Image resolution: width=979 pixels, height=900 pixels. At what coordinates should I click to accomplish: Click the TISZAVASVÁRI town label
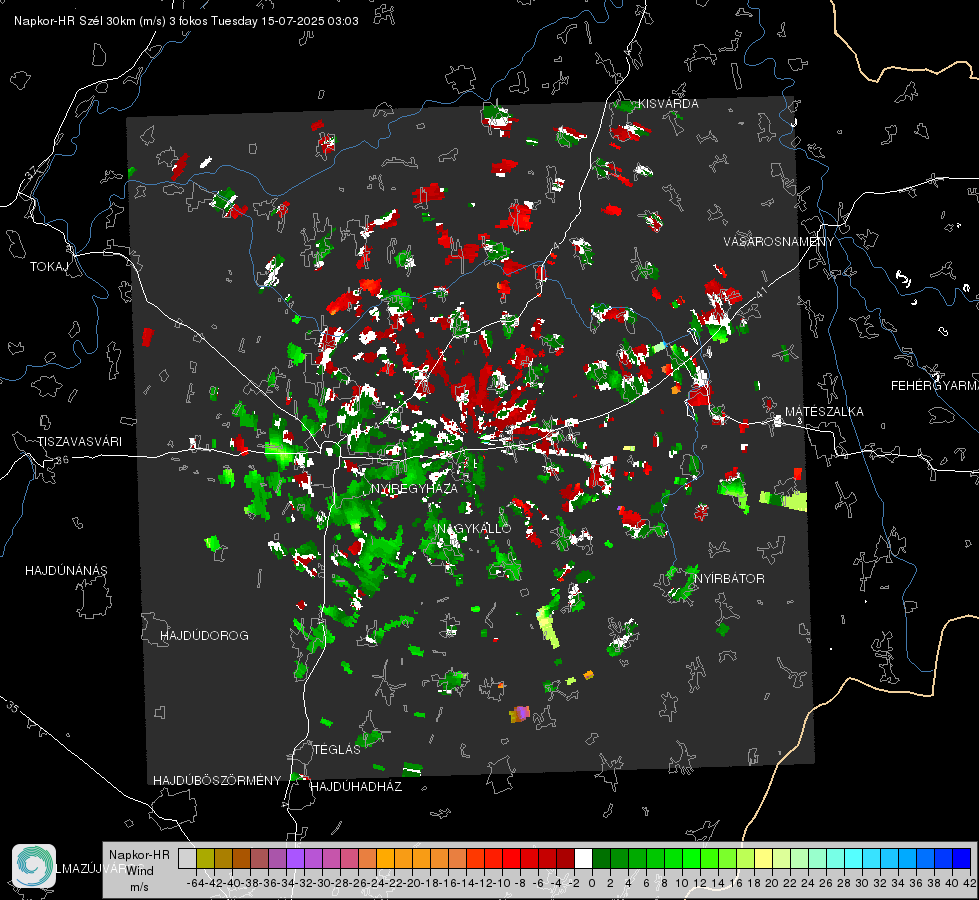pos(79,442)
